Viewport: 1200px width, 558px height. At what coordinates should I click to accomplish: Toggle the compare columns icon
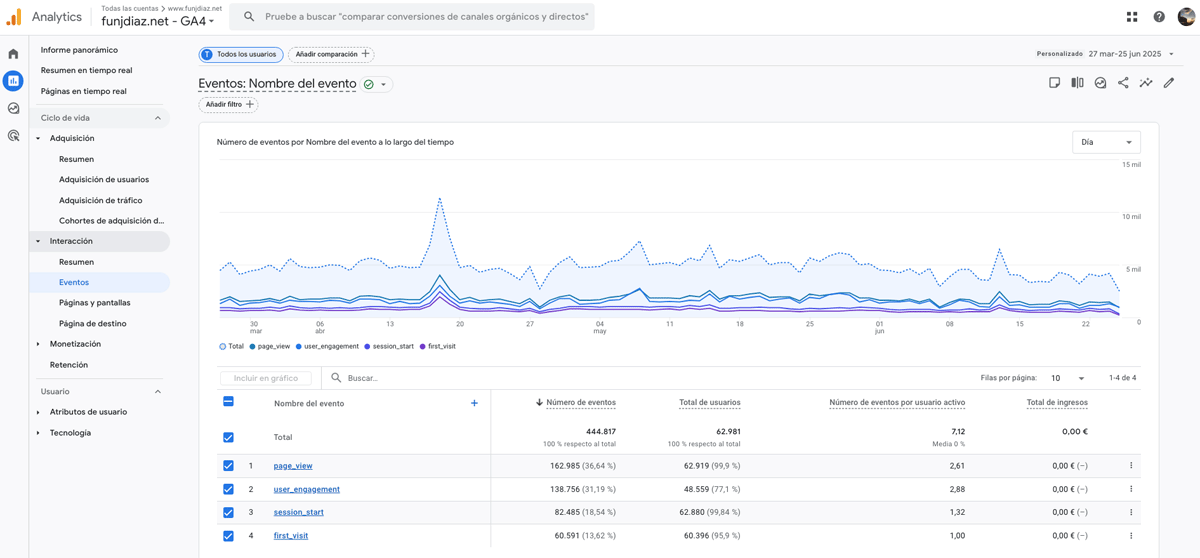point(1077,83)
